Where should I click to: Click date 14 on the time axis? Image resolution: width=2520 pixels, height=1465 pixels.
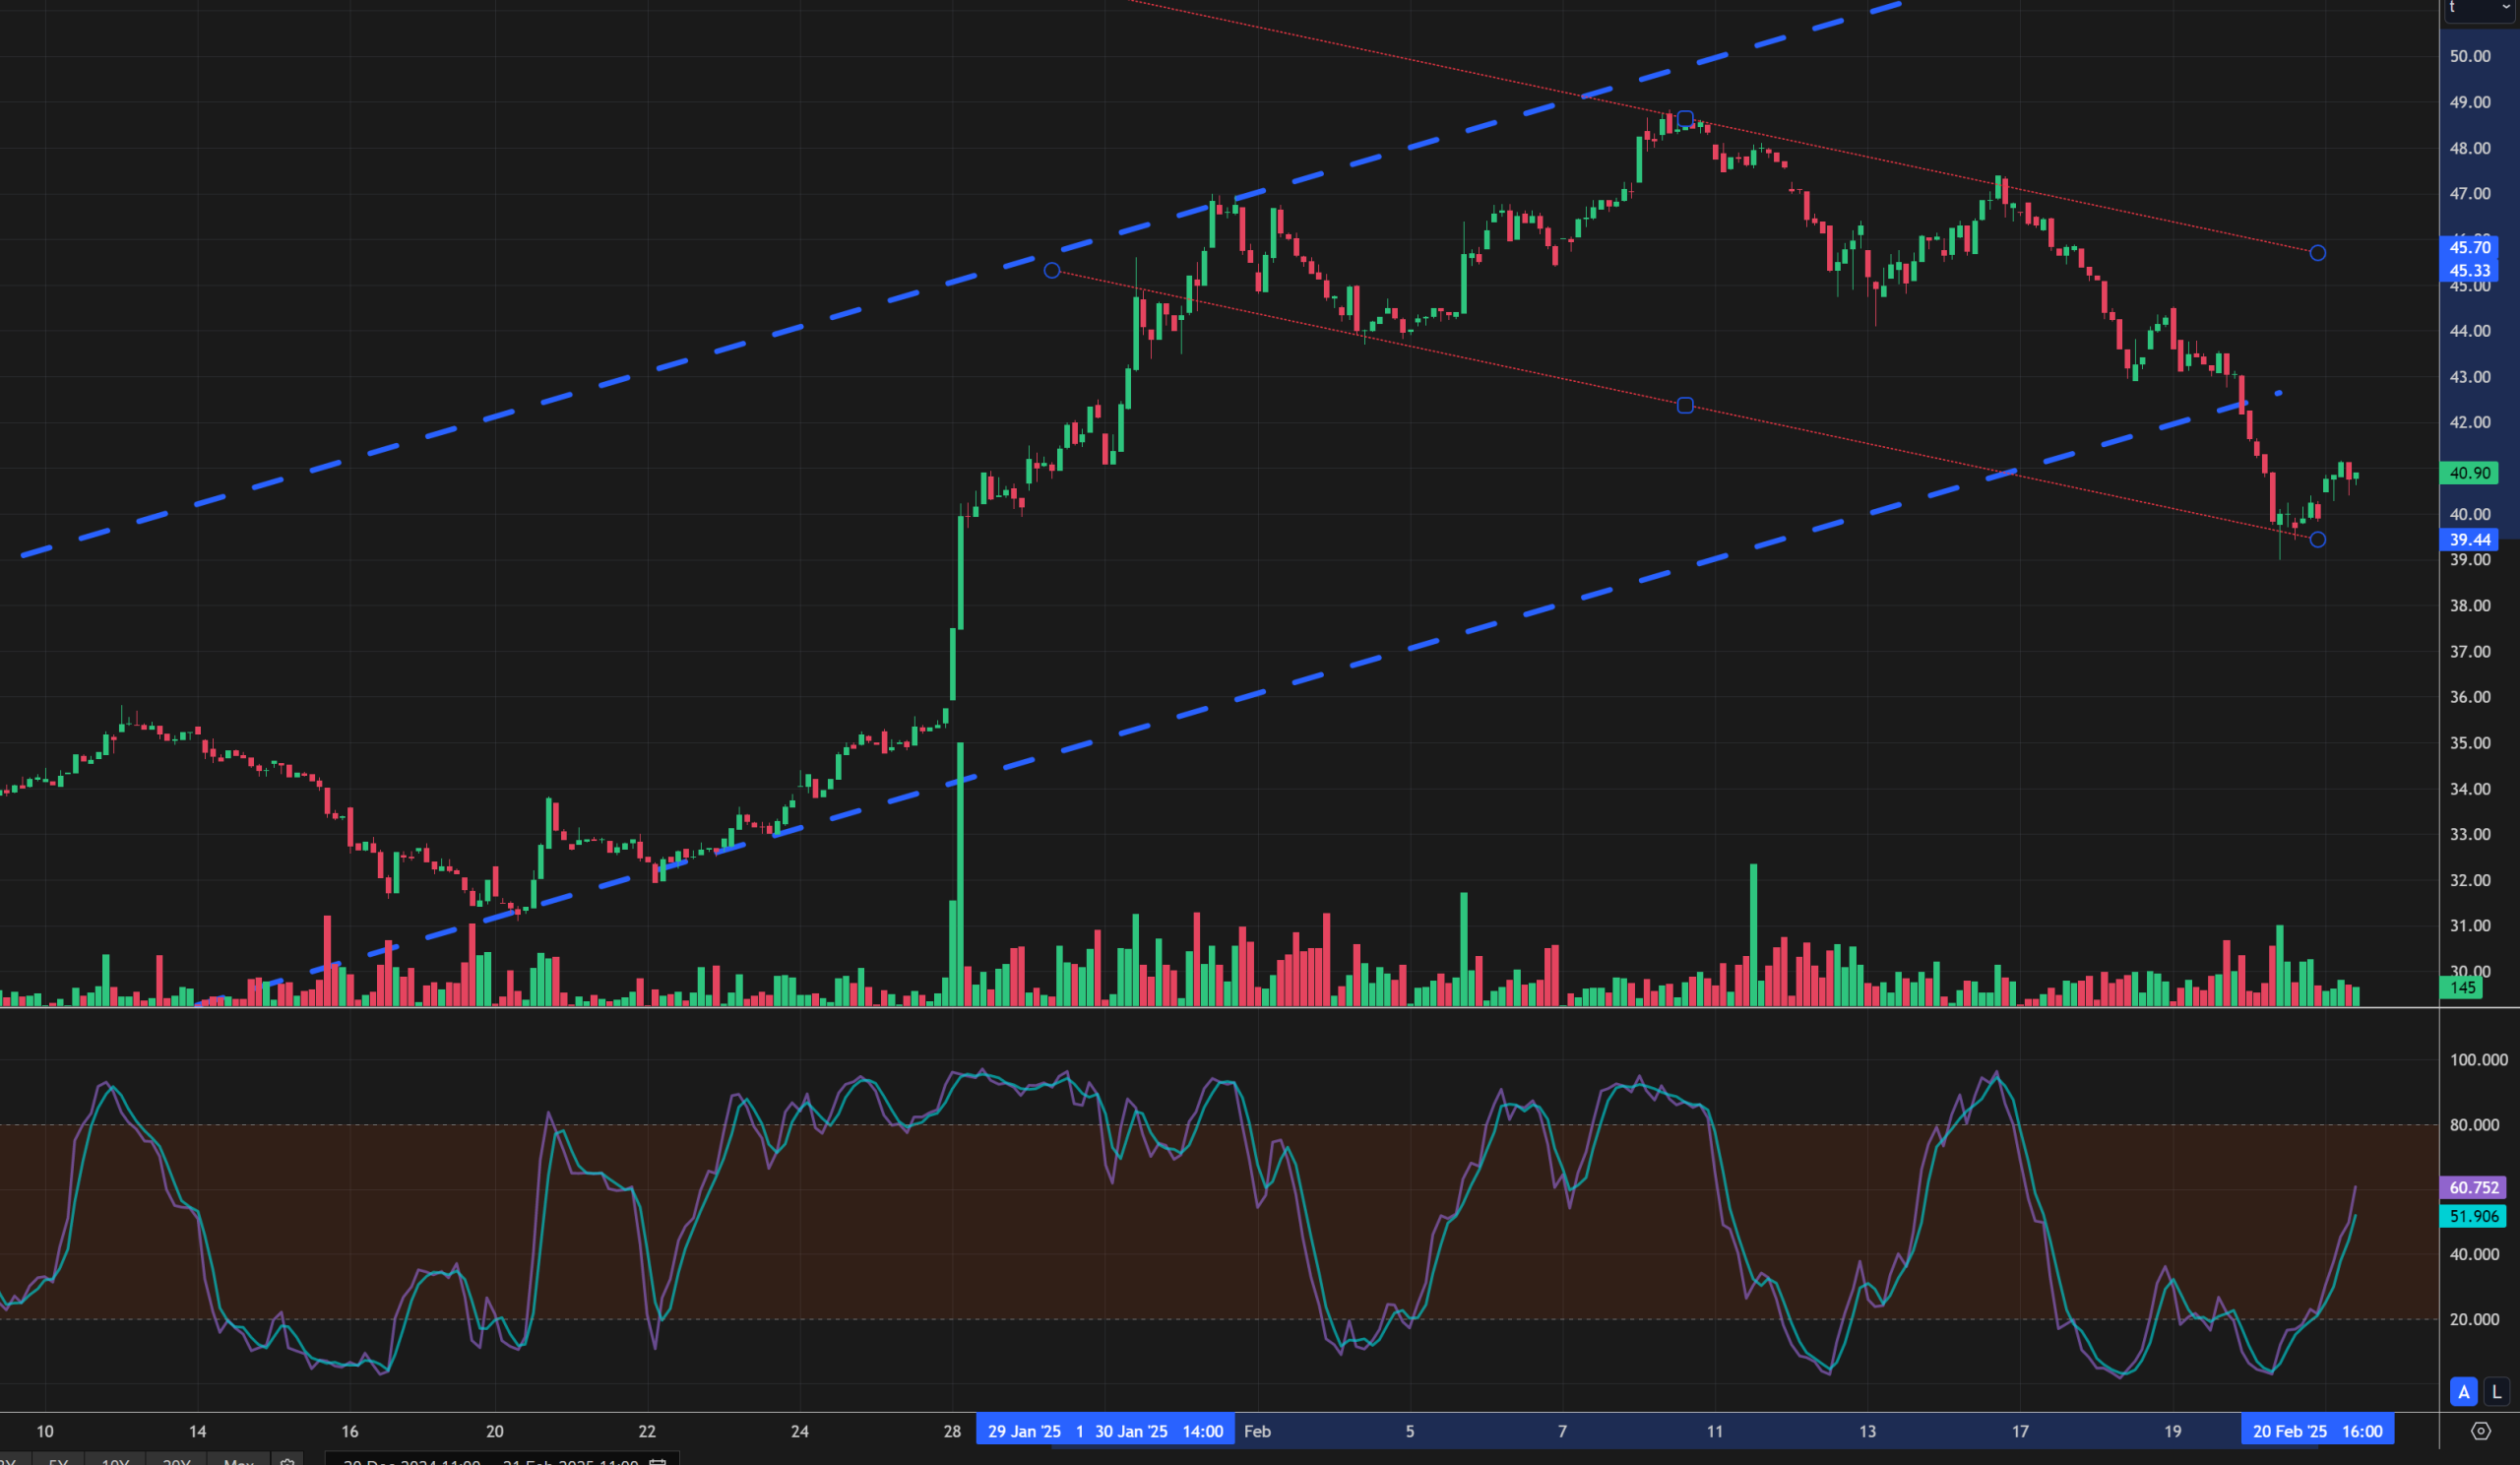click(x=198, y=1431)
